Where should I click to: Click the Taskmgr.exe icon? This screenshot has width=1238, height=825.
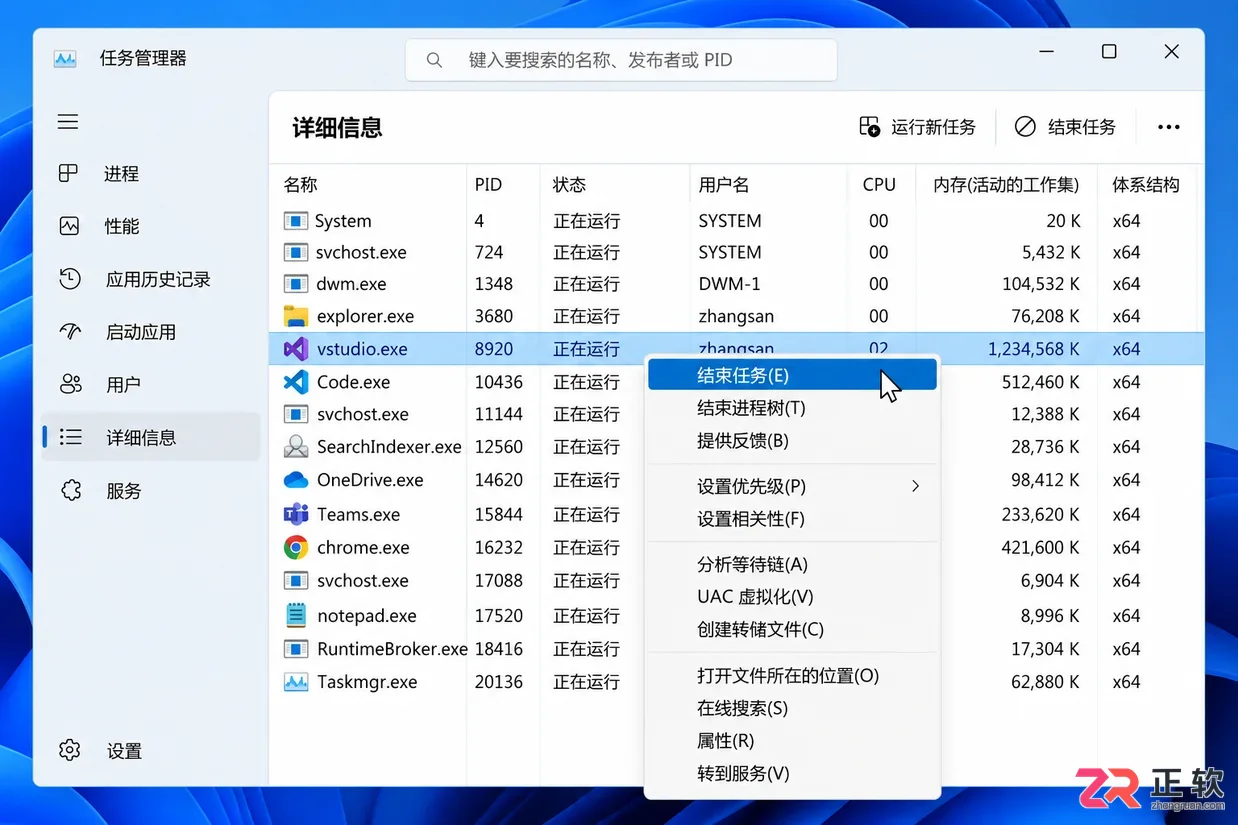pos(296,682)
